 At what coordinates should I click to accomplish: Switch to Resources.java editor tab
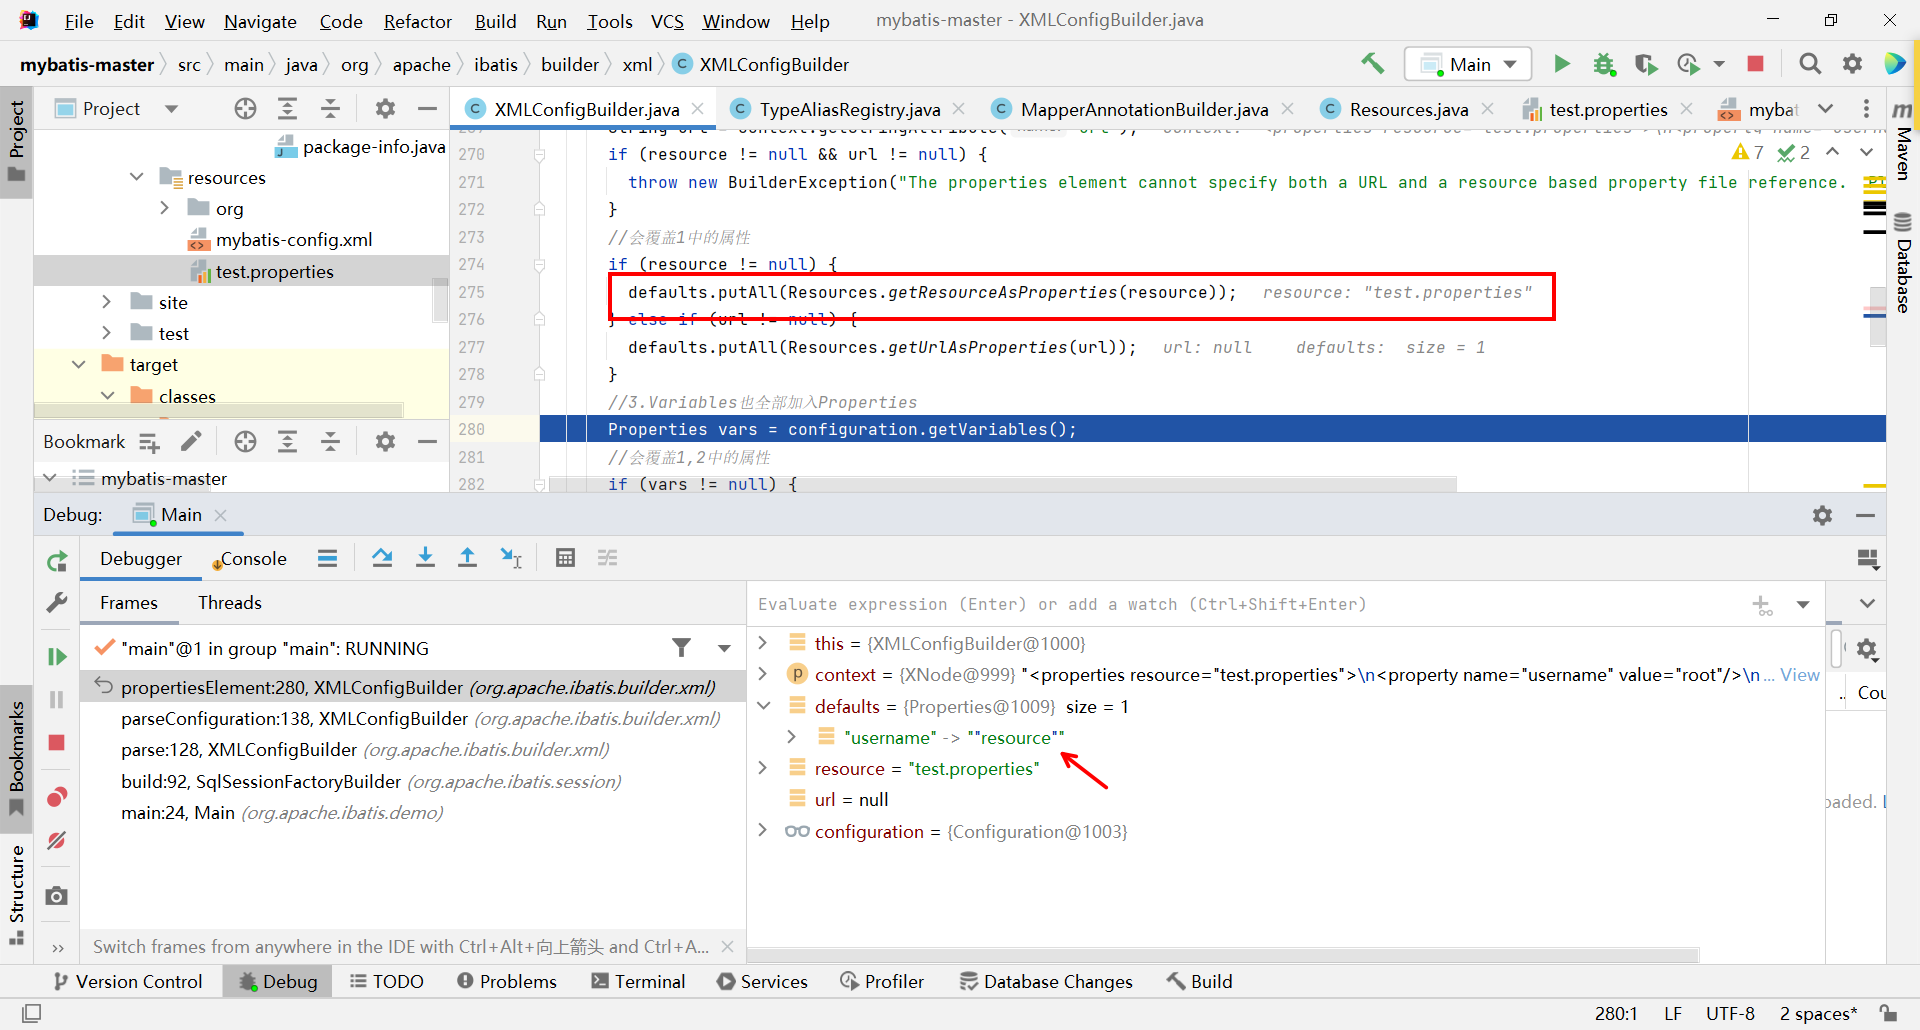coord(1409,109)
